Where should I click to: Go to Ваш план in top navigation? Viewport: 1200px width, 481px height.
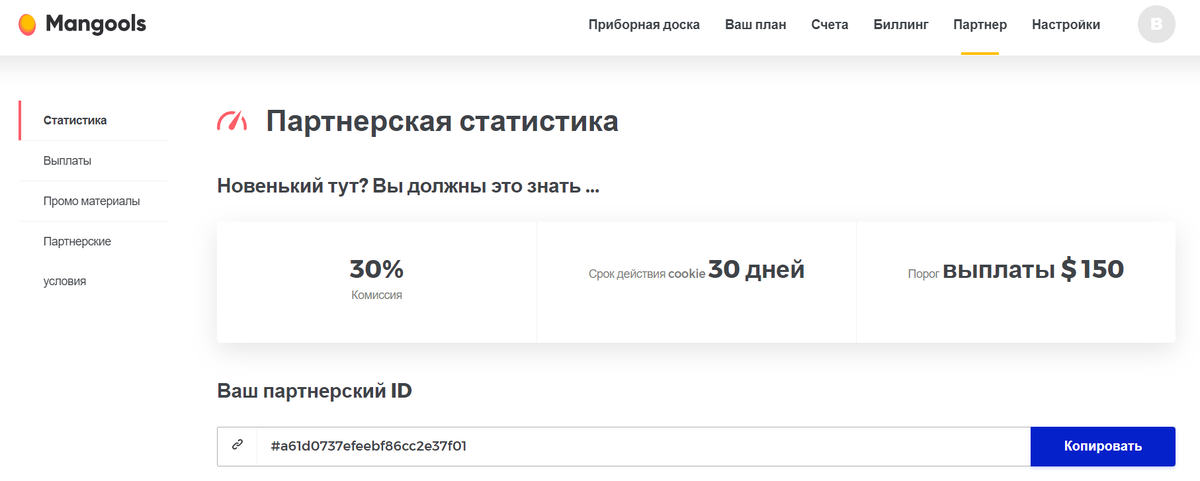[x=755, y=25]
